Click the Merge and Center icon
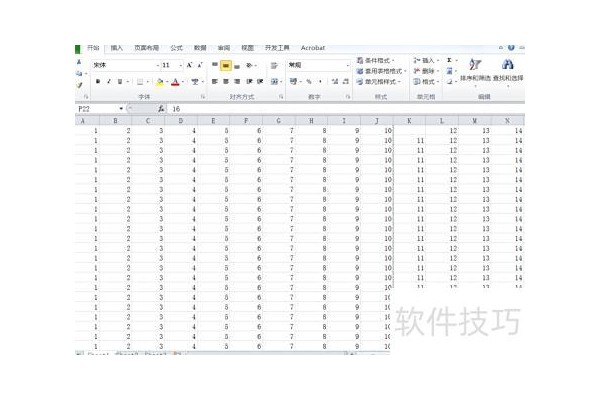This screenshot has width=600, height=400. [274, 82]
